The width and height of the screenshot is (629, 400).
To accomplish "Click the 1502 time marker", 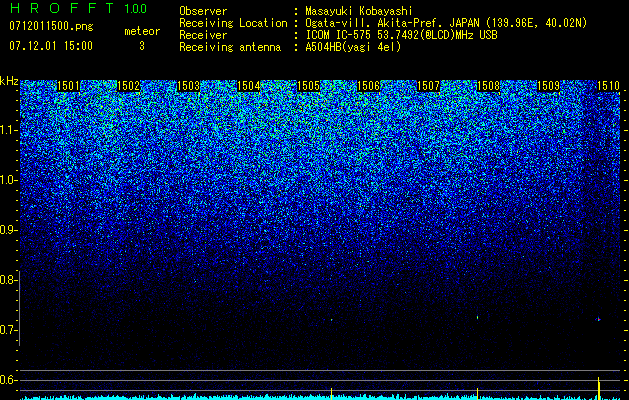I will [128, 86].
